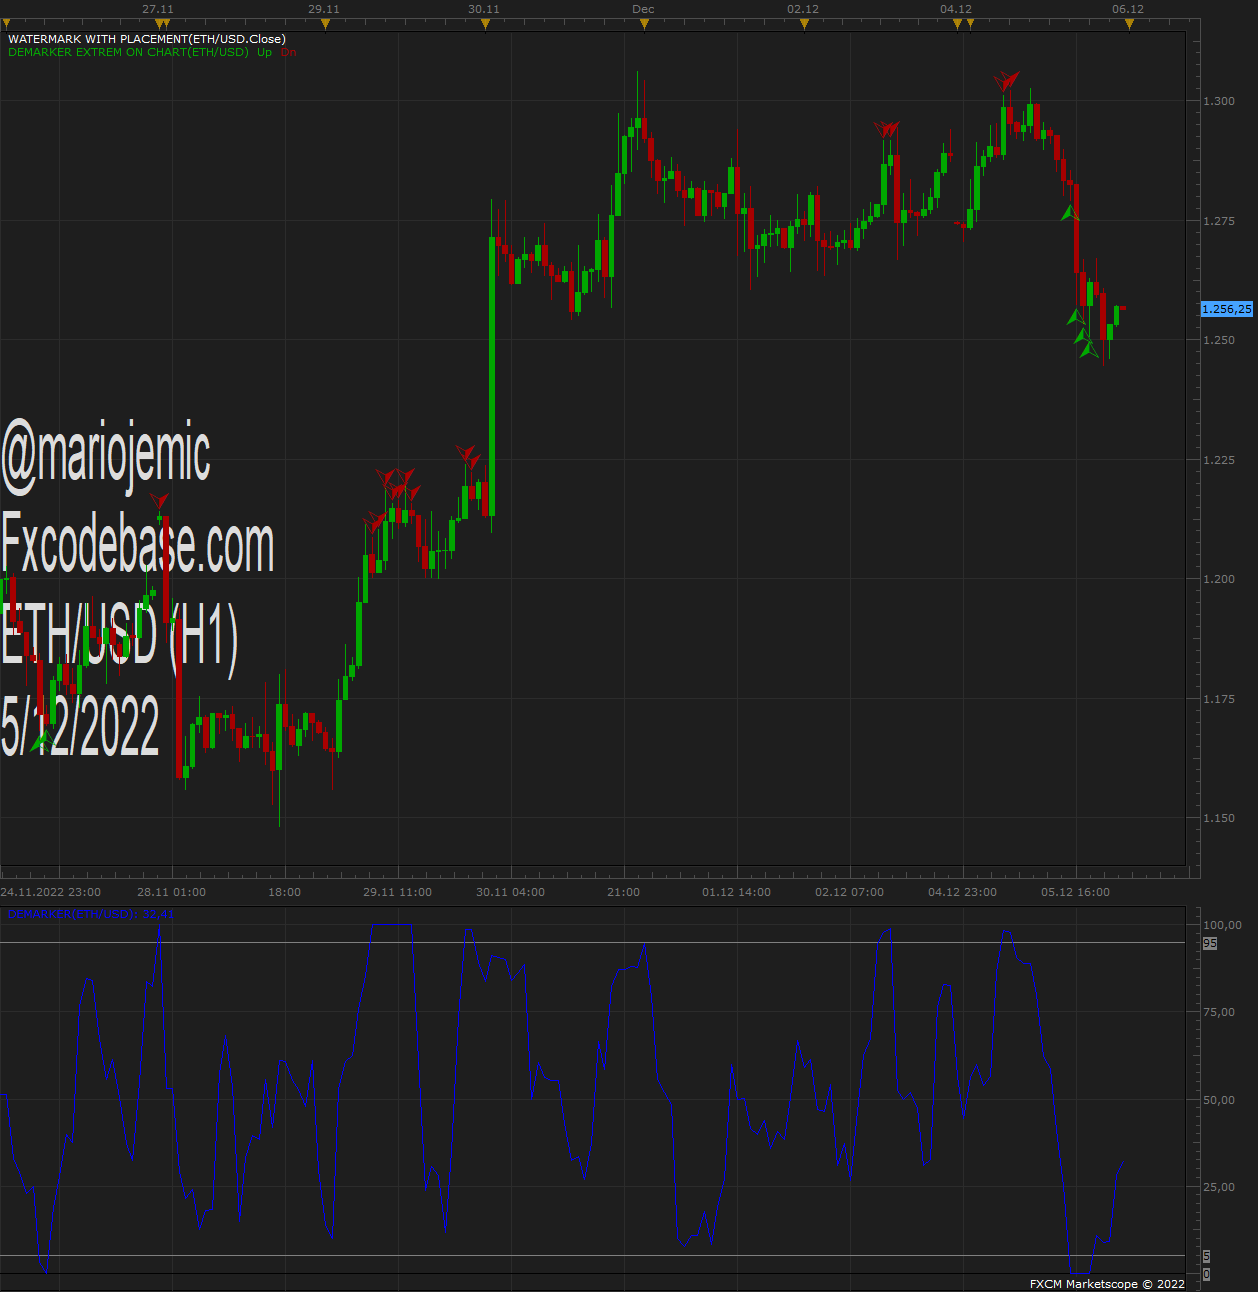Click the red 'Dn' legend label
This screenshot has height=1292, width=1258.
click(289, 52)
